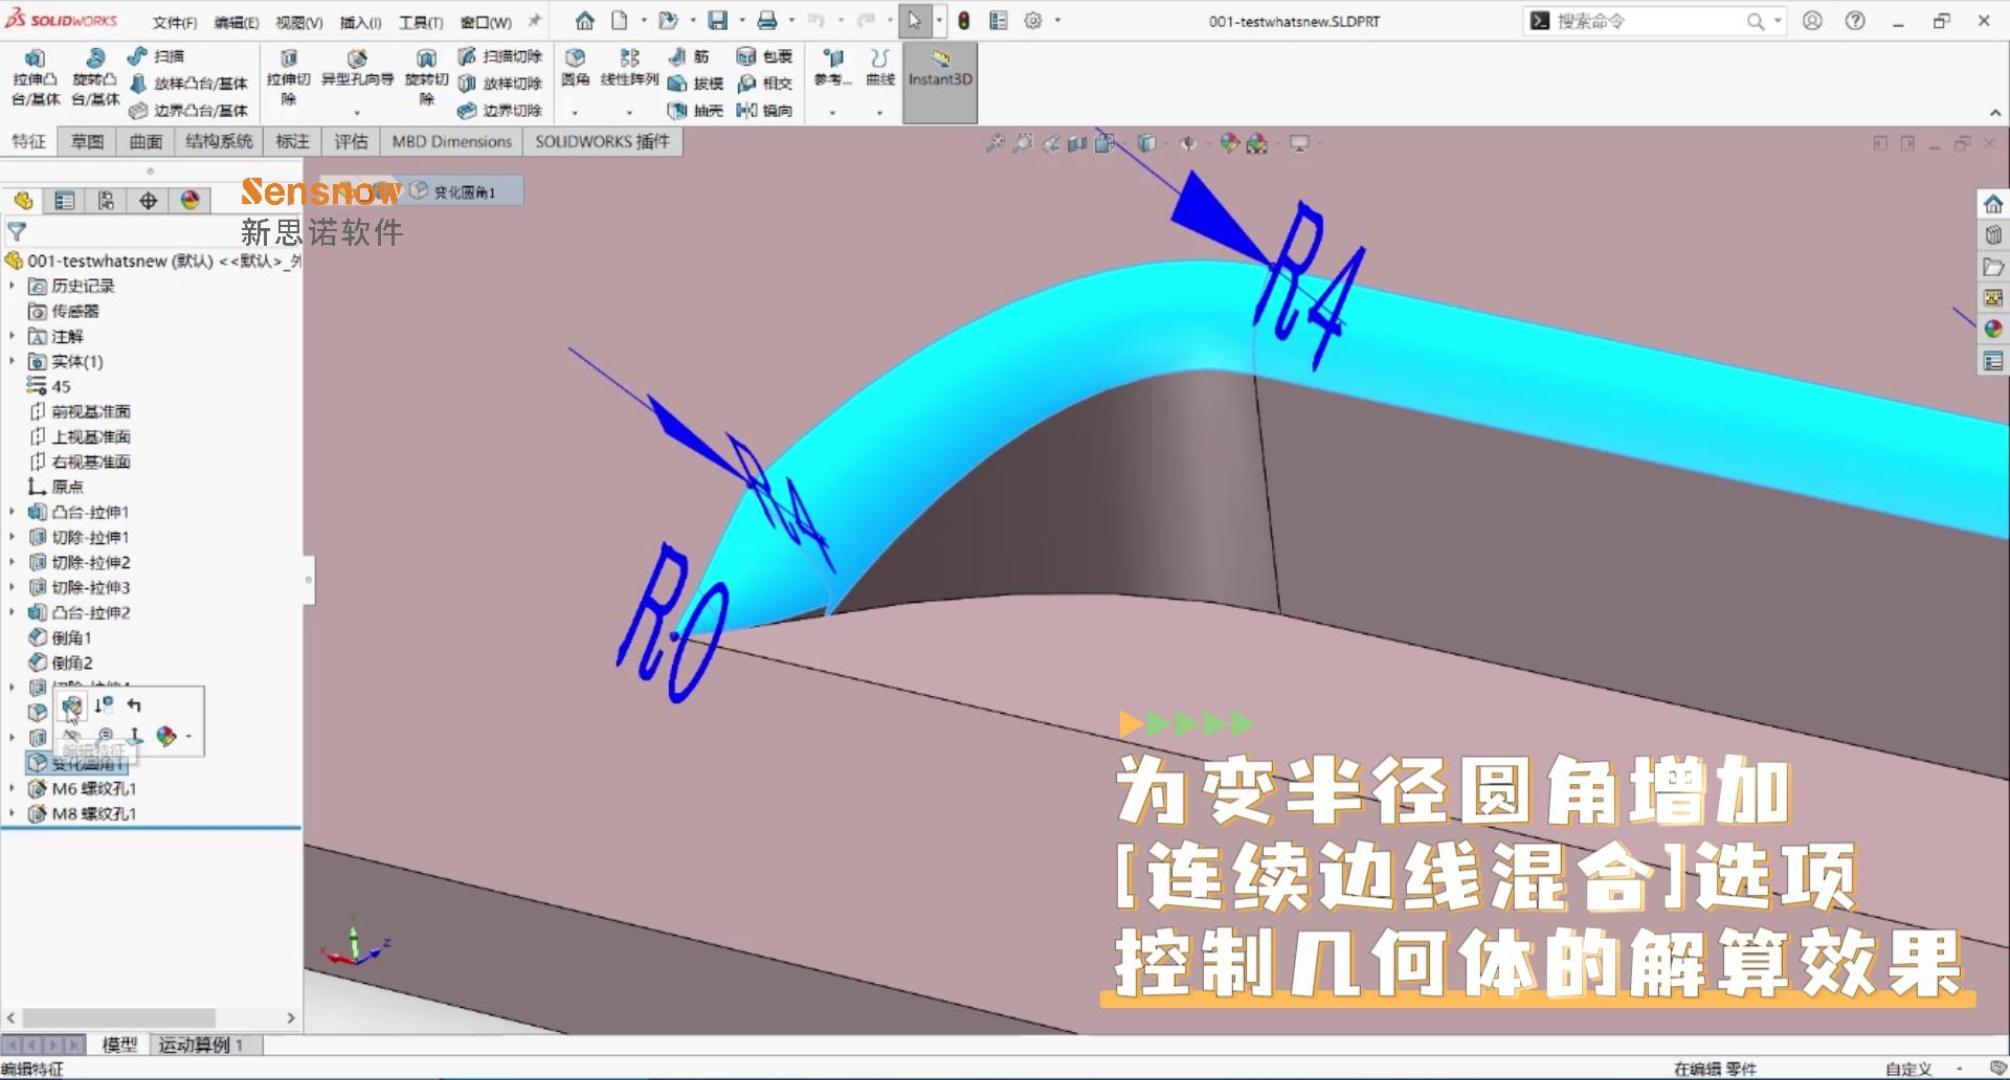Open the Fillet (圆角) dropdown arrow
The width and height of the screenshot is (2010, 1080).
pos(575,112)
